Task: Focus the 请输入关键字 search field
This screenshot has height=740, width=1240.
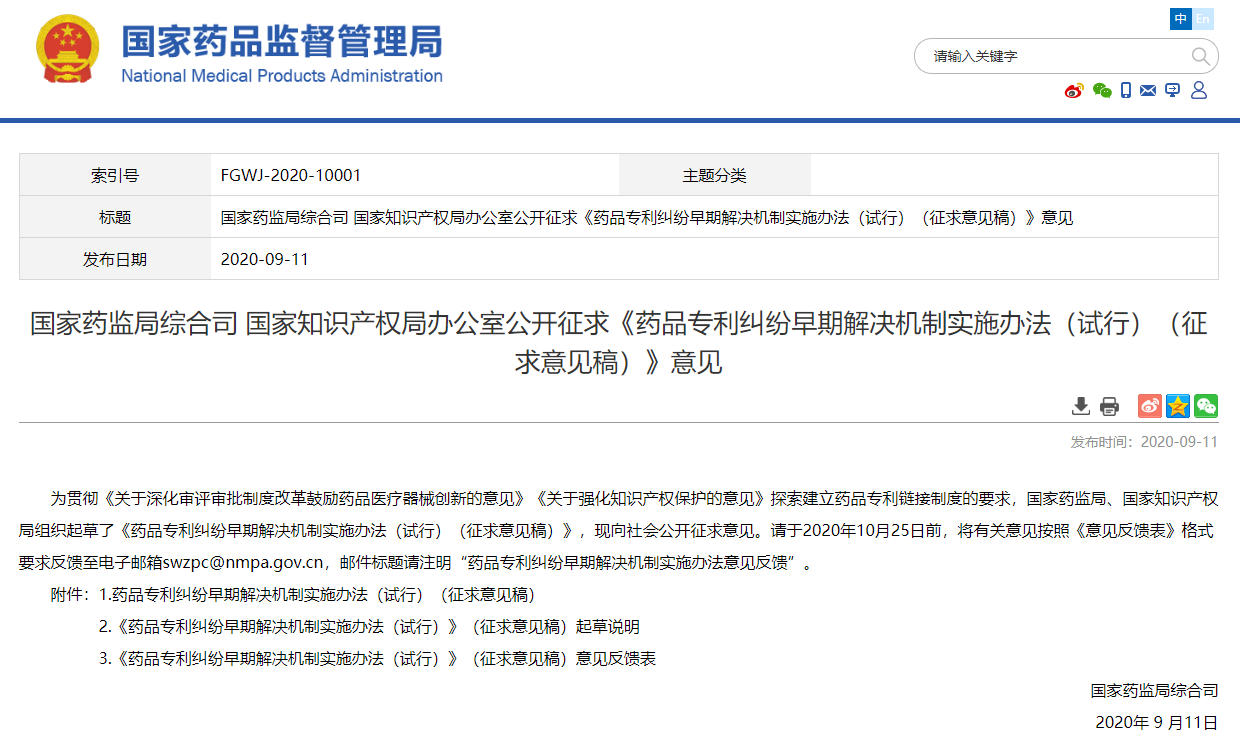Action: [x=1050, y=56]
